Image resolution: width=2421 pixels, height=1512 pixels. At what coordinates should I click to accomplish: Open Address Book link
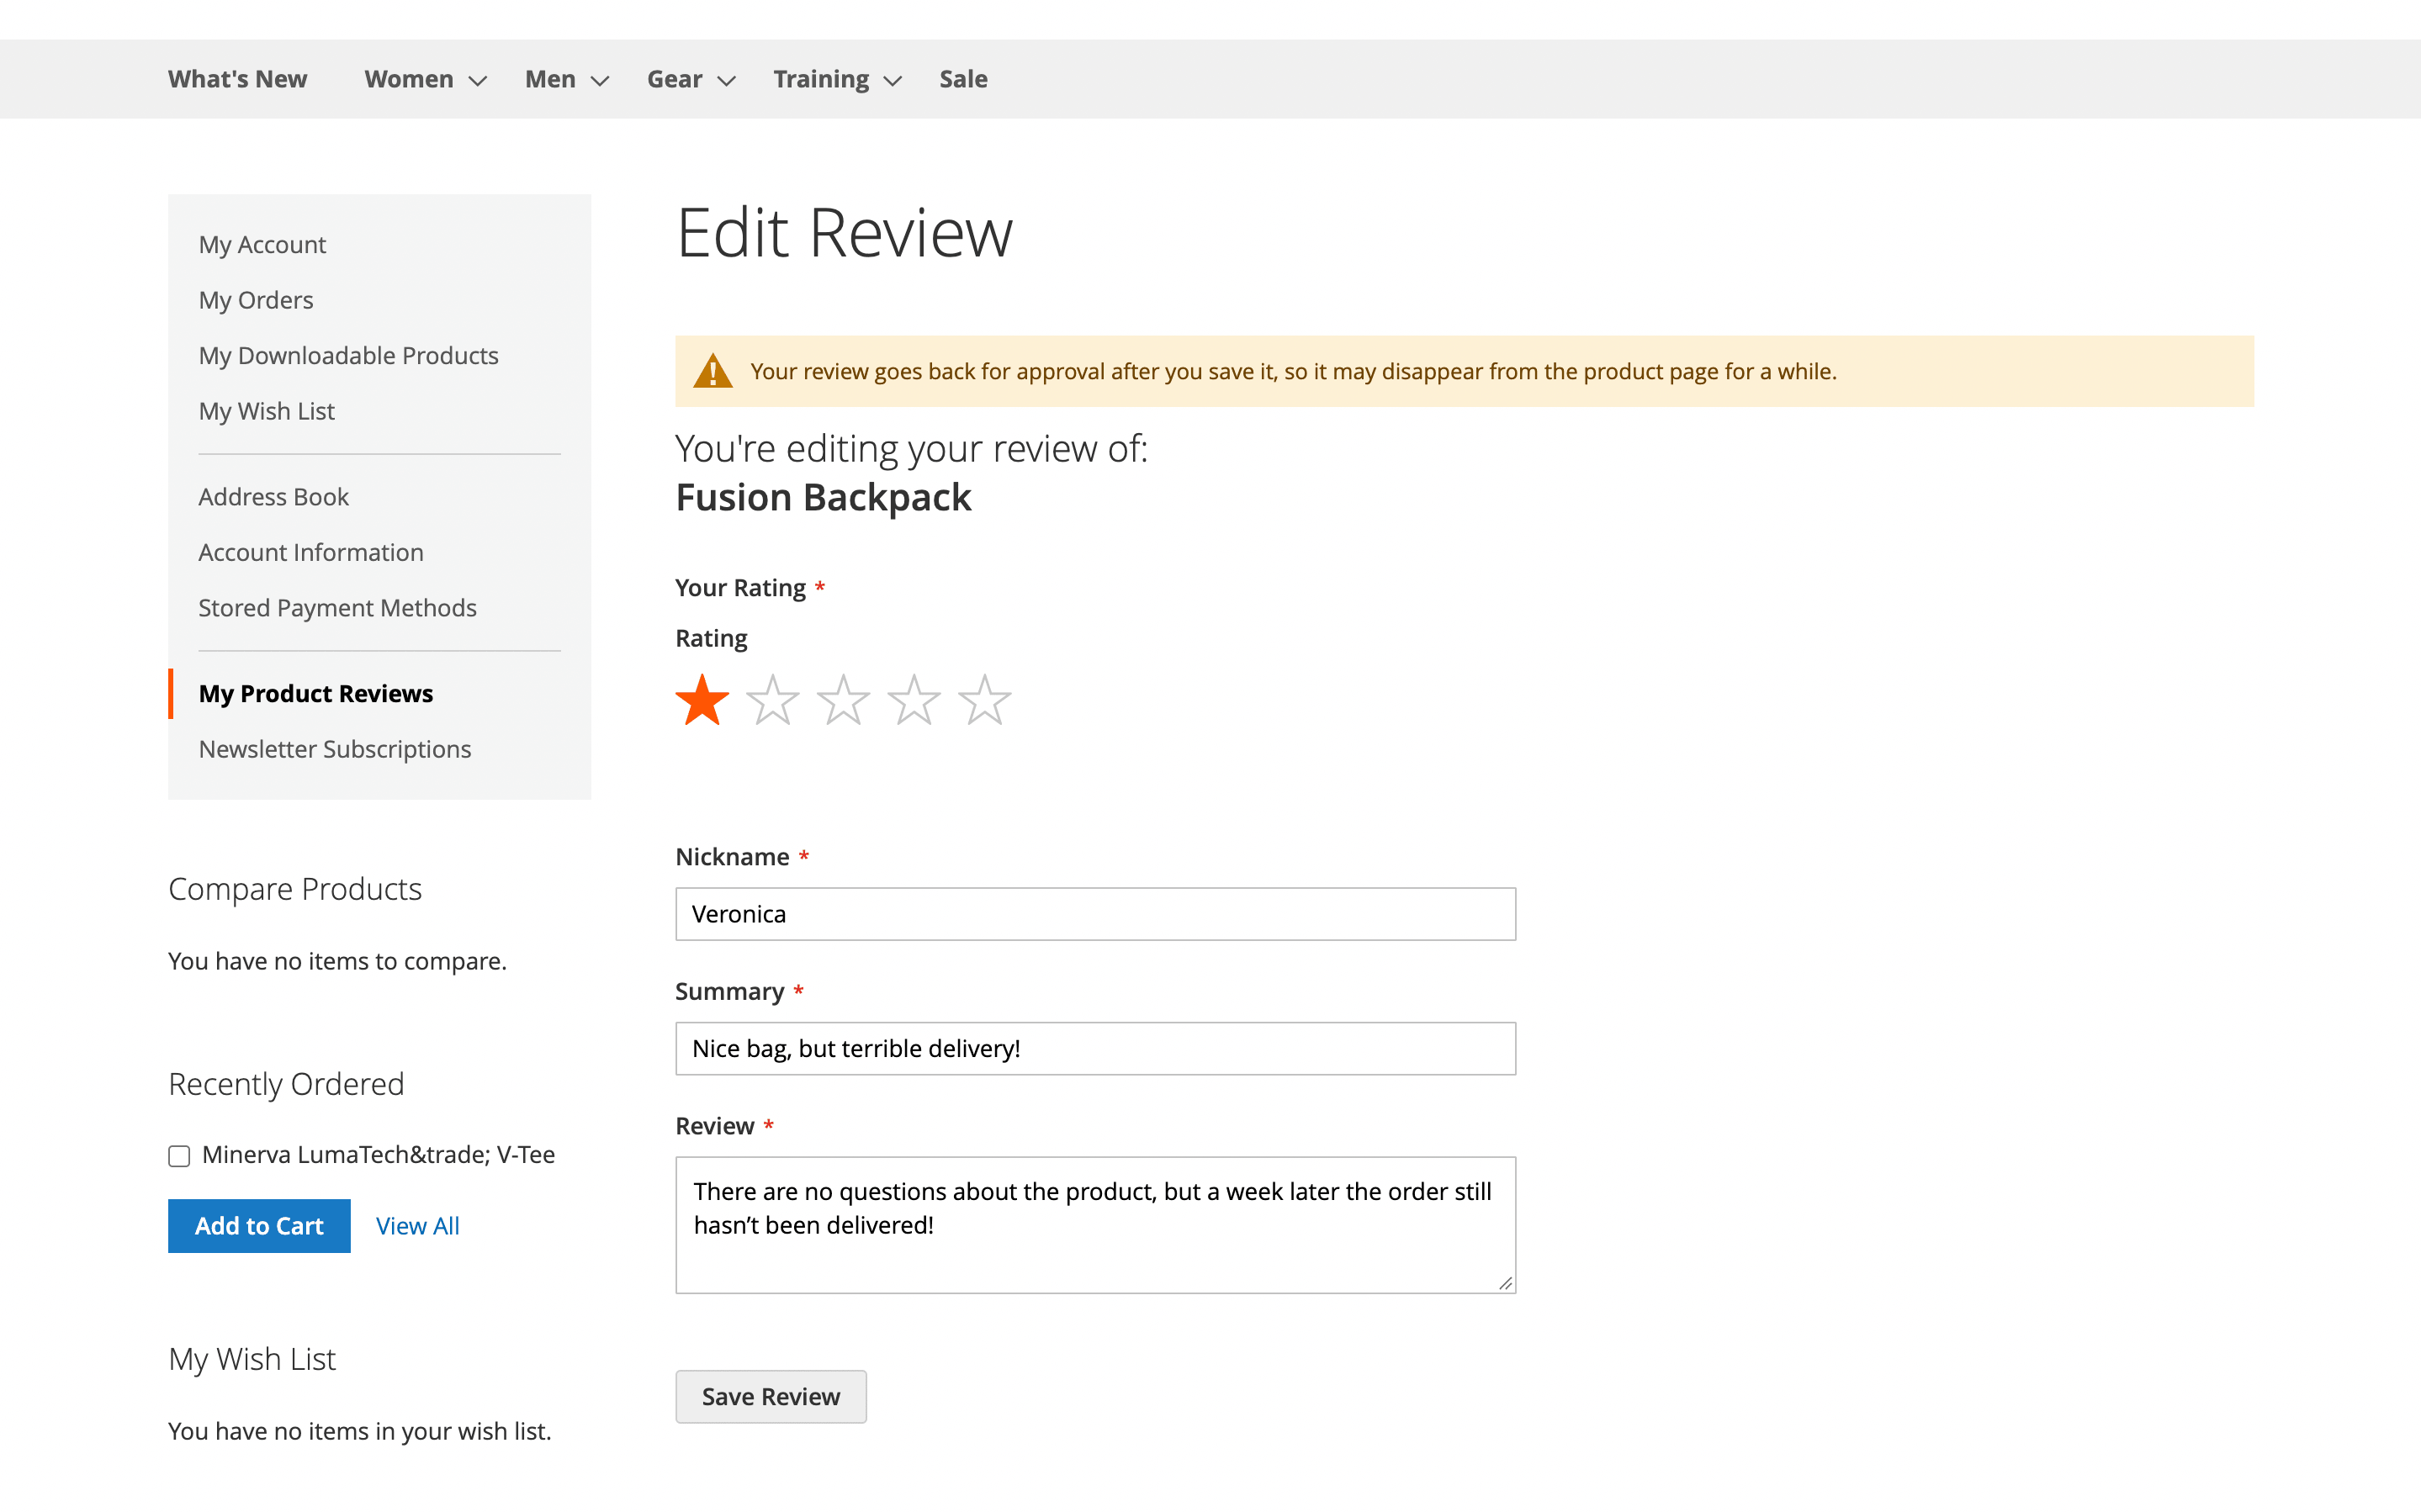click(x=273, y=497)
